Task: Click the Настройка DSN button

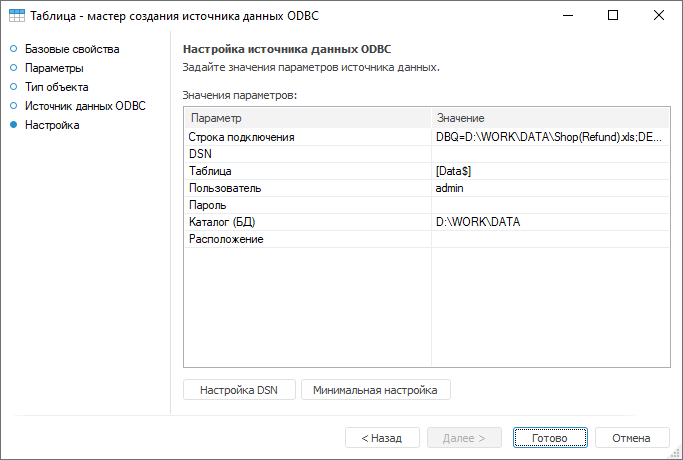Action: tap(240, 389)
